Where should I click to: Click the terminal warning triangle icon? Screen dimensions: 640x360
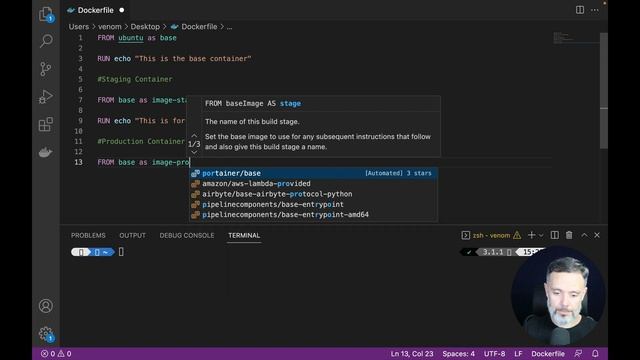click(517, 235)
